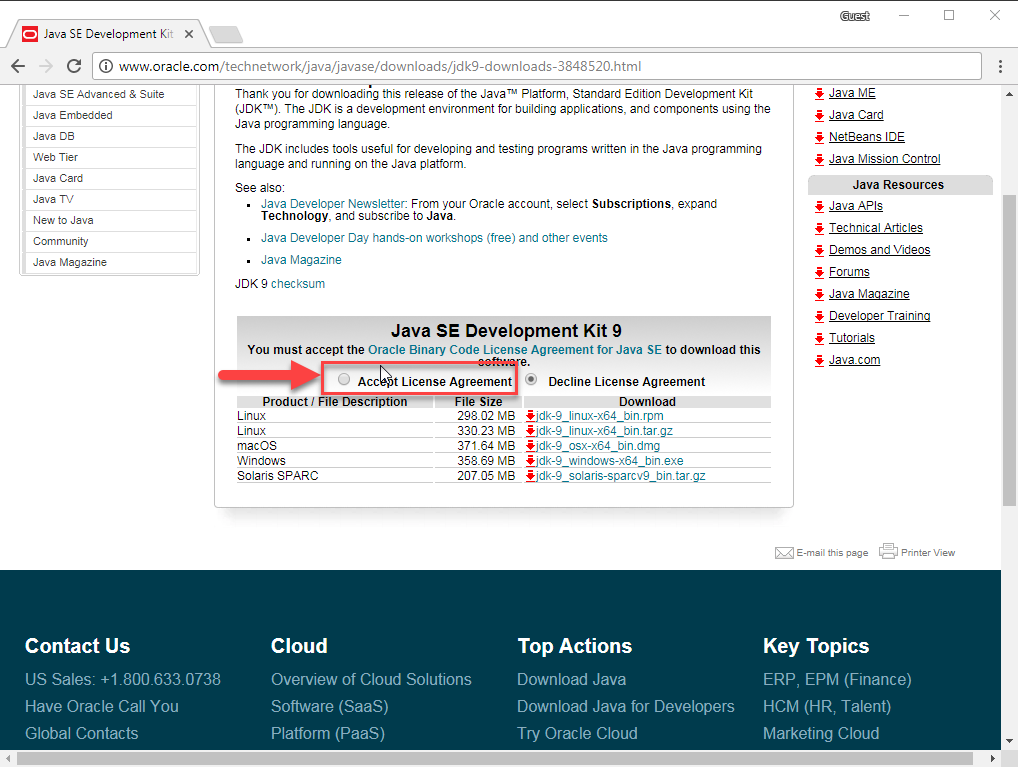Select Accept License Agreement radio button
Viewport: 1018px width, 767px height.
pyautogui.click(x=344, y=380)
